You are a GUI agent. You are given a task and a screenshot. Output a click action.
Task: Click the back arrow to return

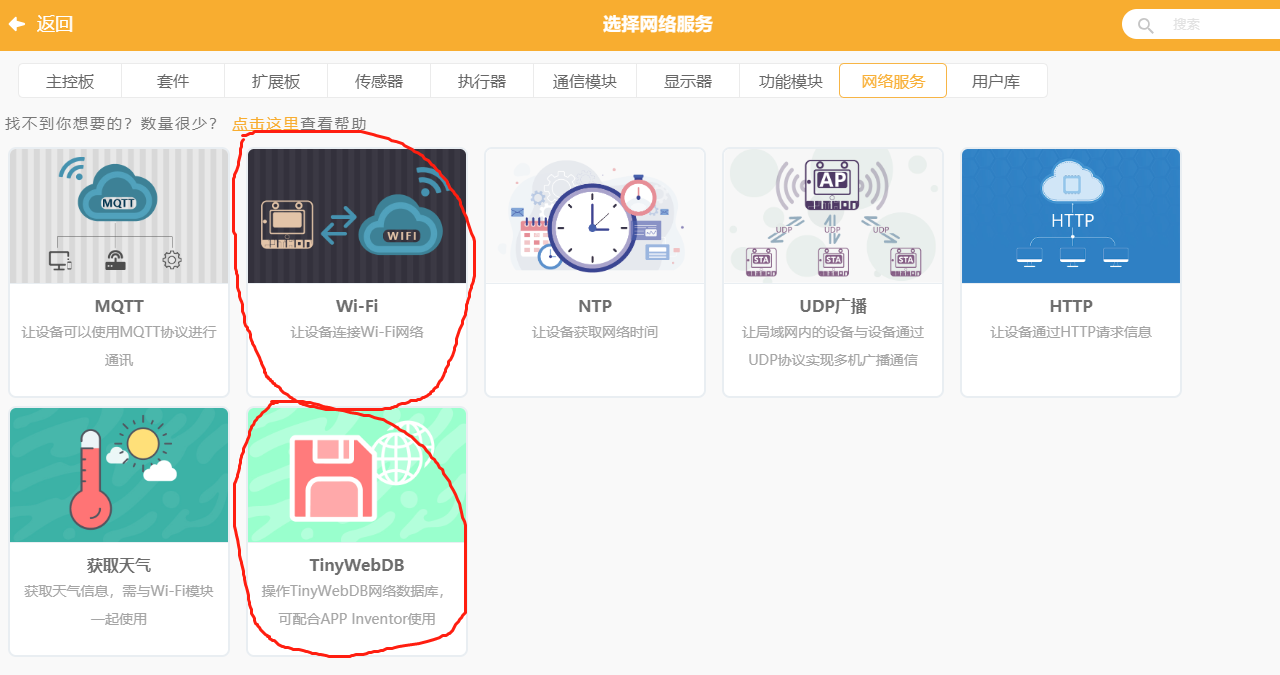(x=18, y=24)
